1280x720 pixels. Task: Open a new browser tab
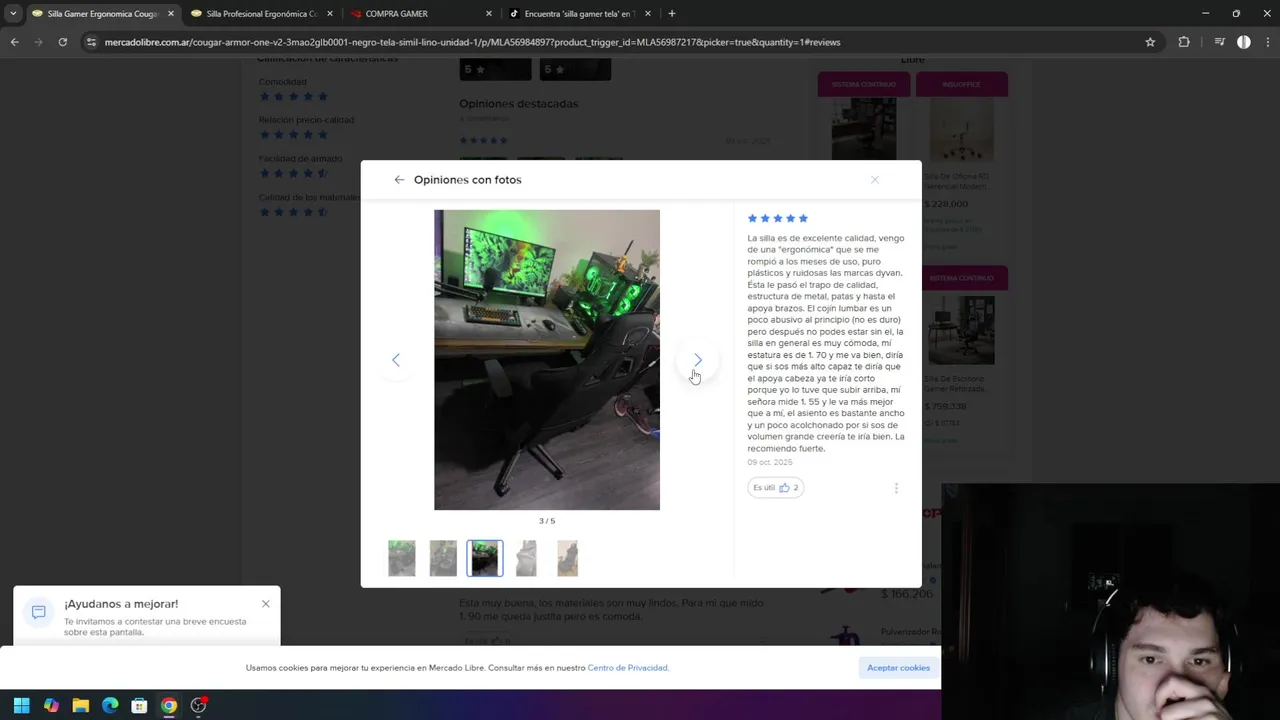coord(672,14)
